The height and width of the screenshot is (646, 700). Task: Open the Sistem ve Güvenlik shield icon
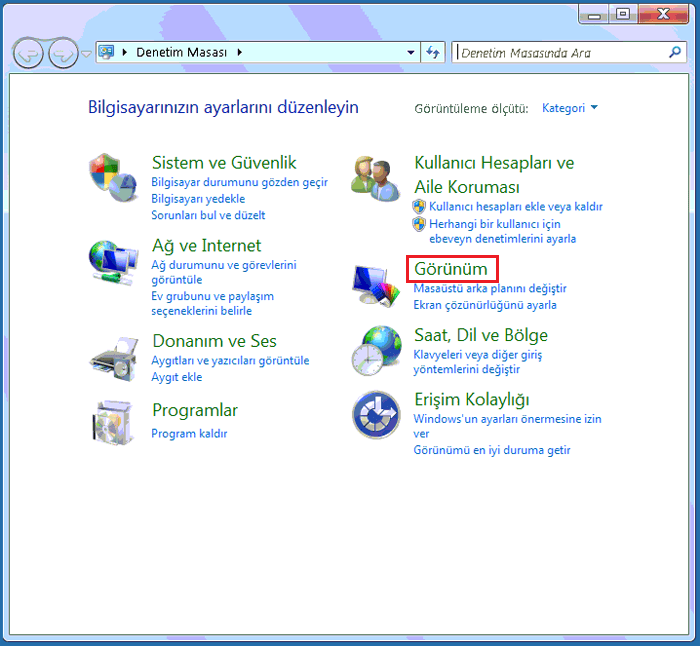click(113, 177)
